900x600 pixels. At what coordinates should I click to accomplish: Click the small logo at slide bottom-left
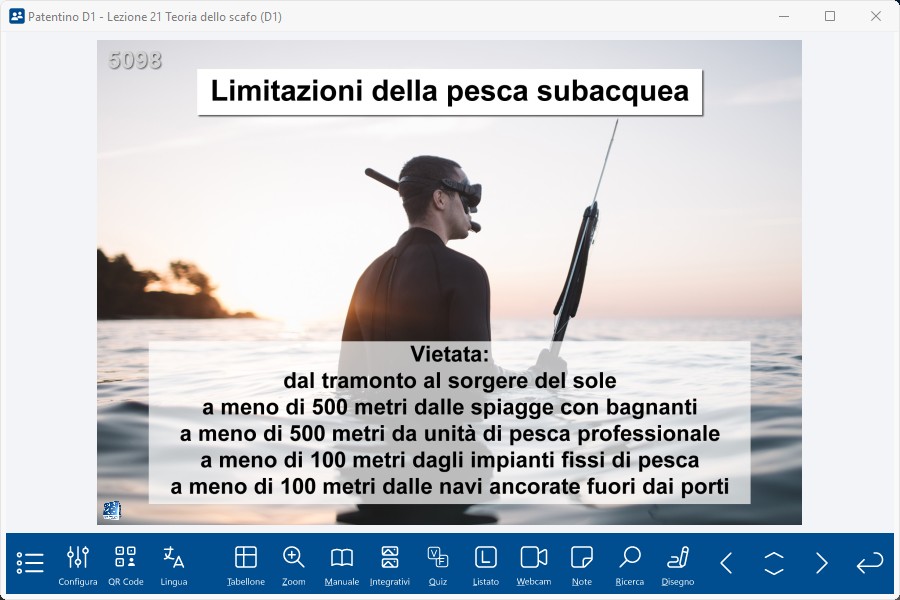111,510
